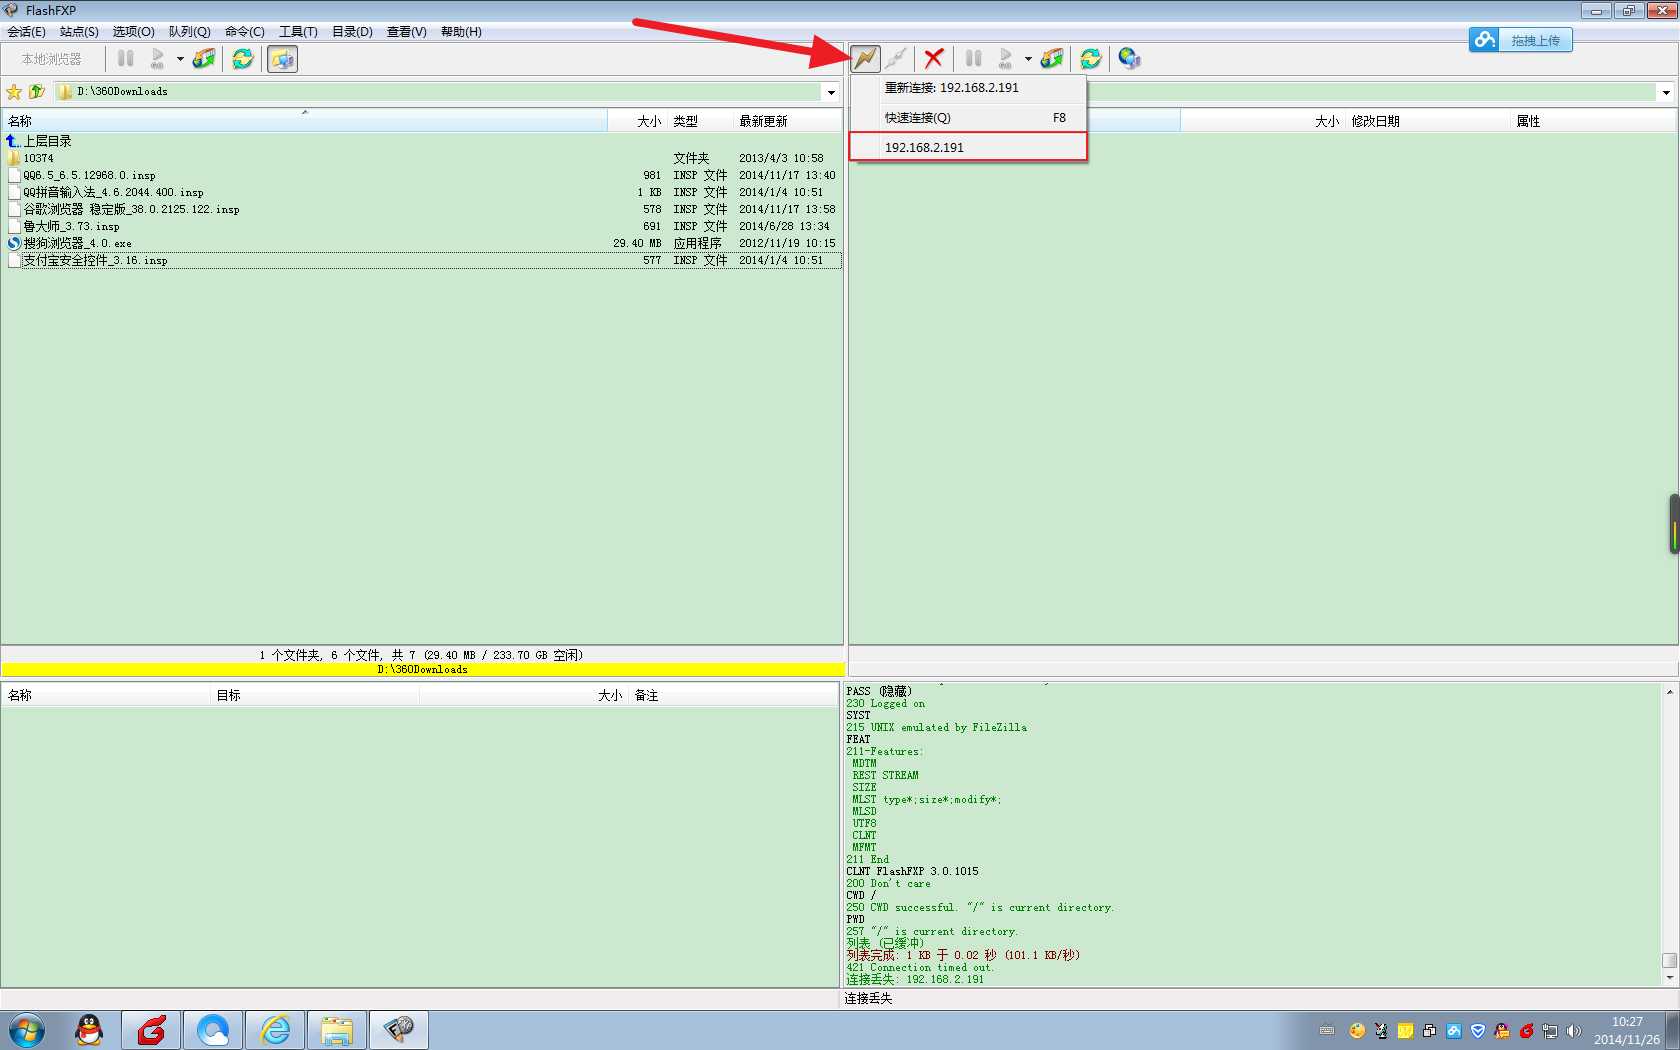The height and width of the screenshot is (1050, 1680).
Task: Refresh the local pane listing
Action: pos(243,59)
